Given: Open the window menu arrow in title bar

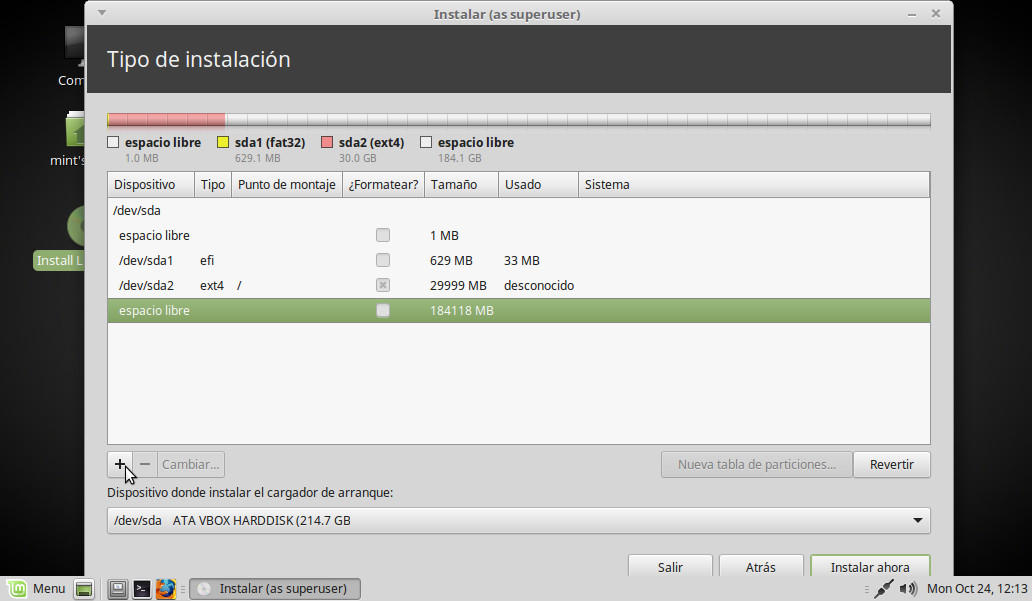Looking at the screenshot, I should tap(102, 14).
